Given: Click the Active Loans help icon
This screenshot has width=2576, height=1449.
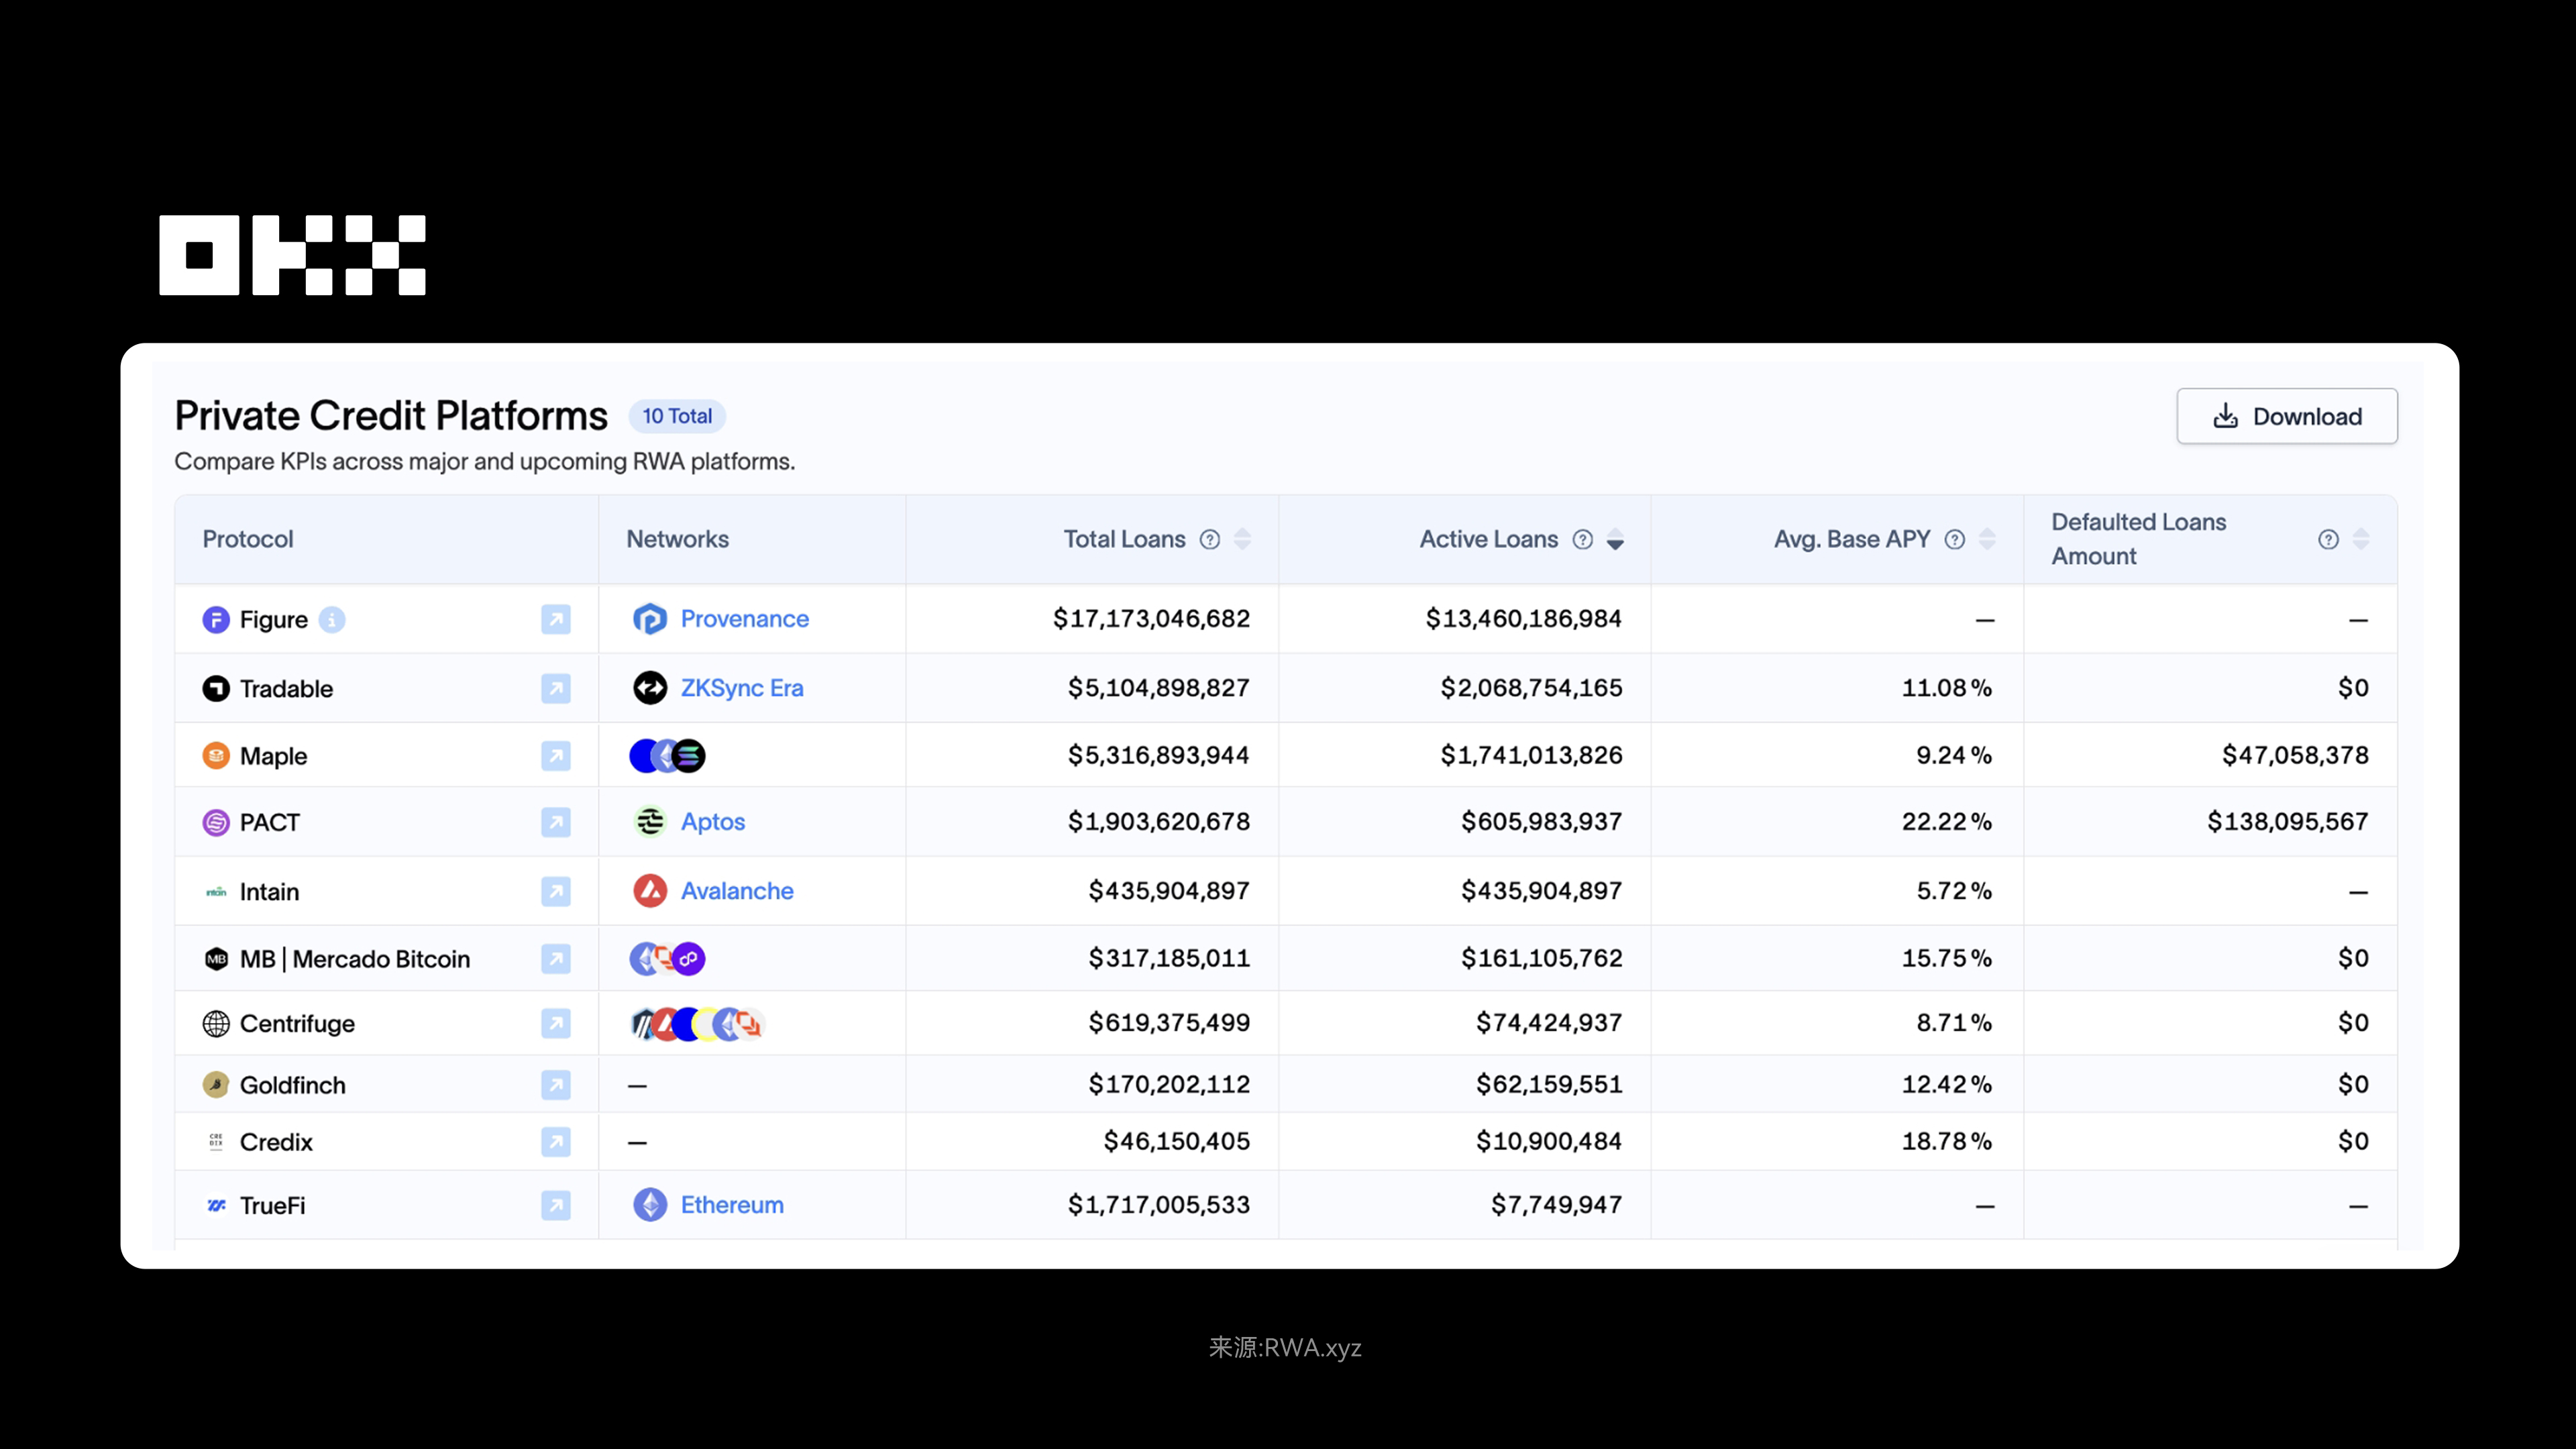Looking at the screenshot, I should [x=1582, y=540].
